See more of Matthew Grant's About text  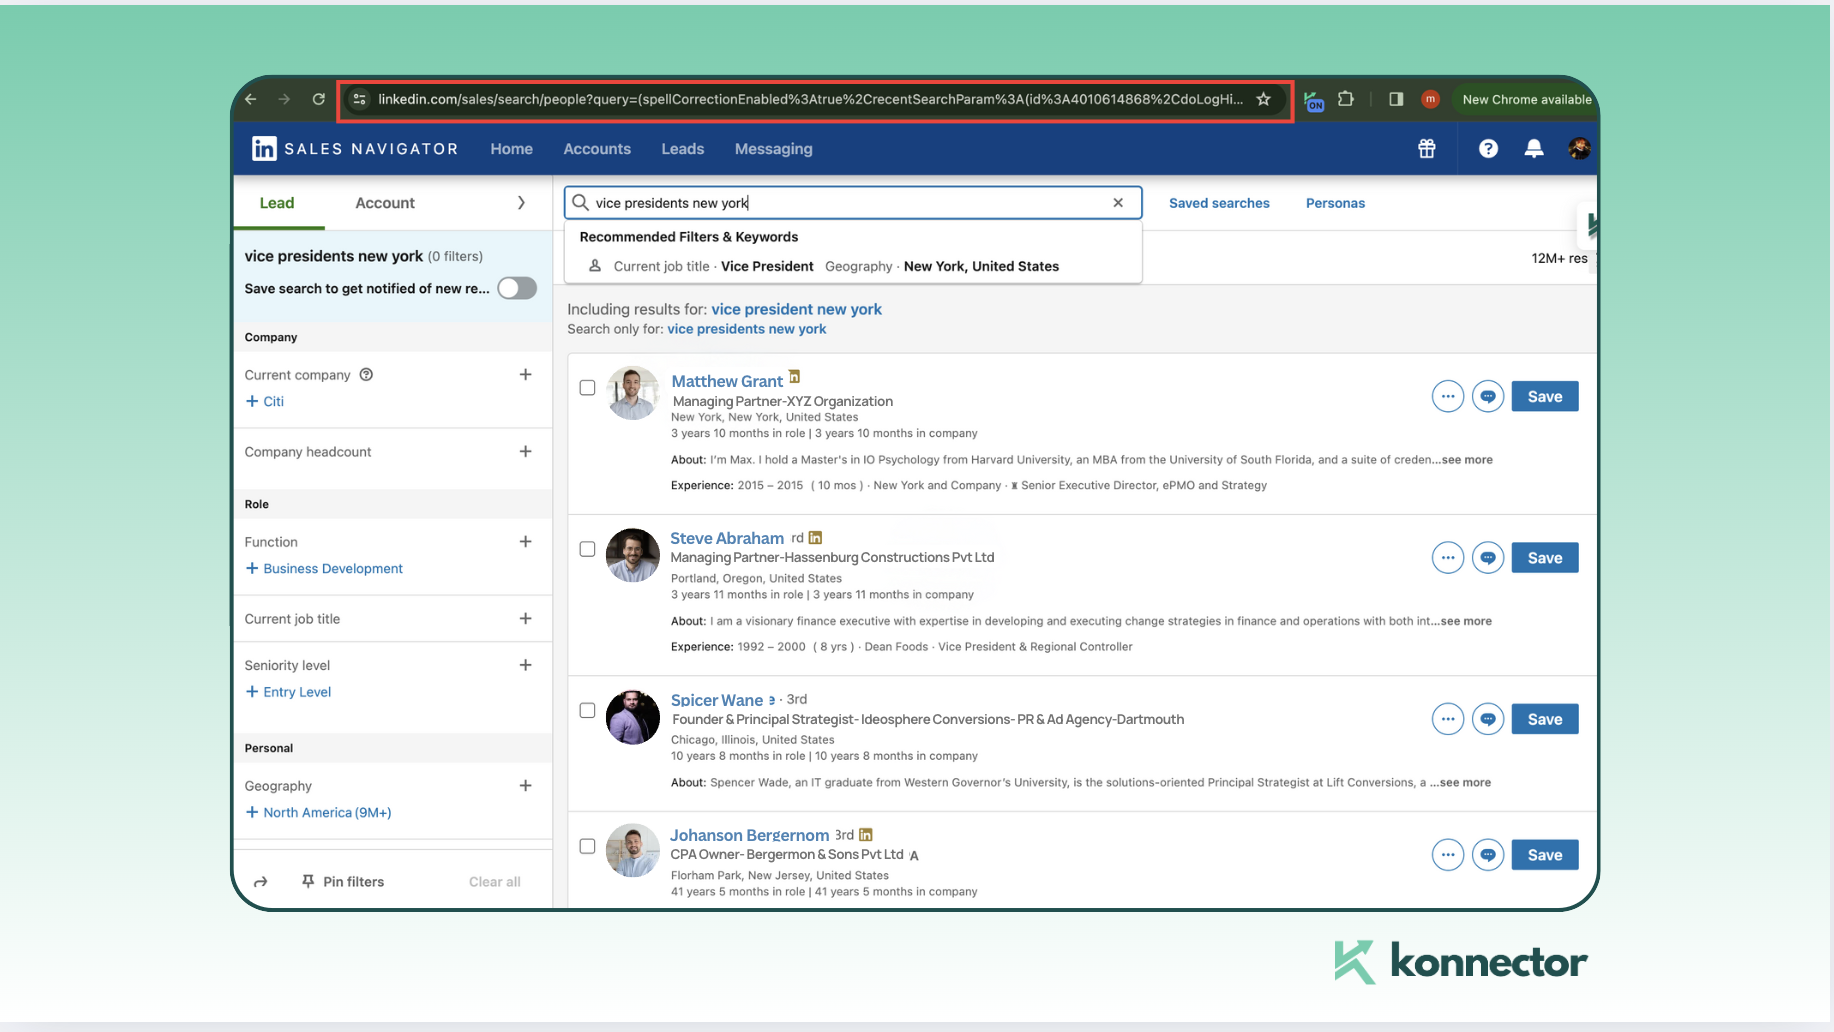[x=1467, y=460]
